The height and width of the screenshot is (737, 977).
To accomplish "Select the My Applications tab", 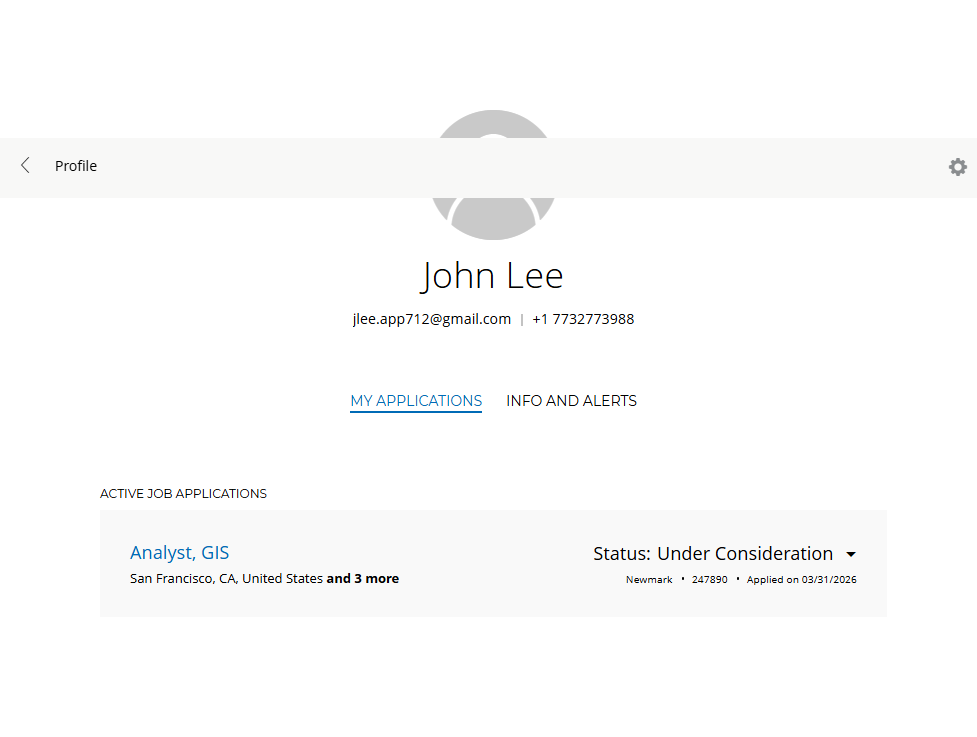I will pos(416,401).
